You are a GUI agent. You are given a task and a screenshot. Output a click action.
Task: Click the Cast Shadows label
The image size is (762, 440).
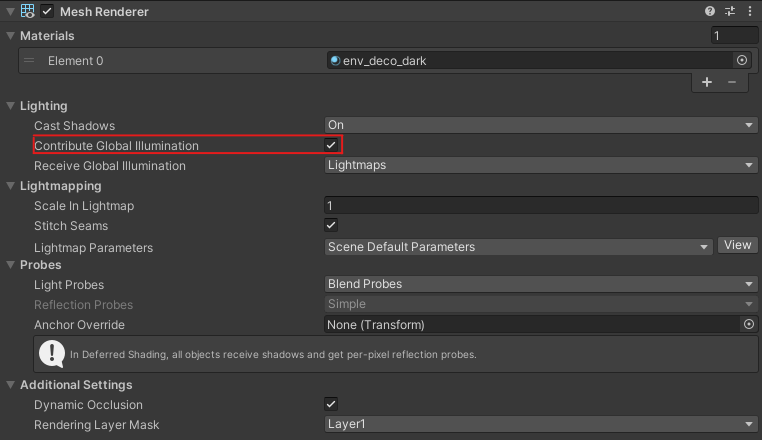[x=74, y=125]
